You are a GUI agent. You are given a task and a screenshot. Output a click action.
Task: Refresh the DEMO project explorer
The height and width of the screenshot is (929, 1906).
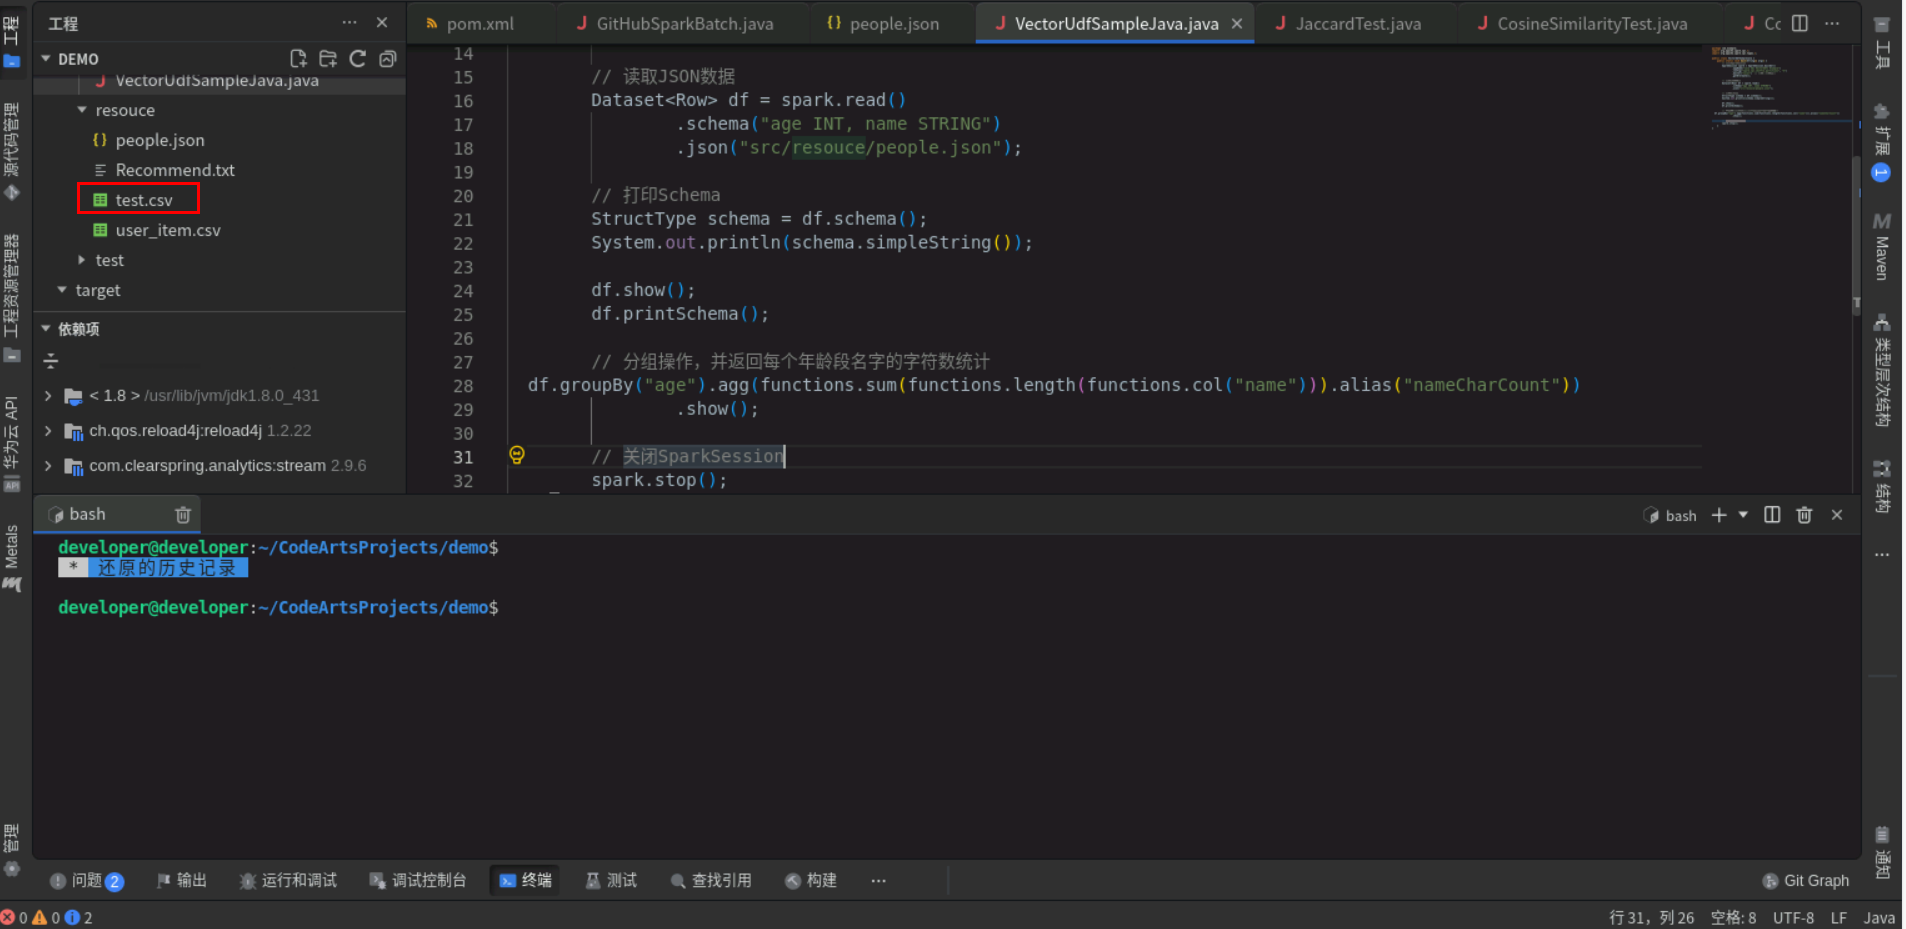tap(358, 59)
